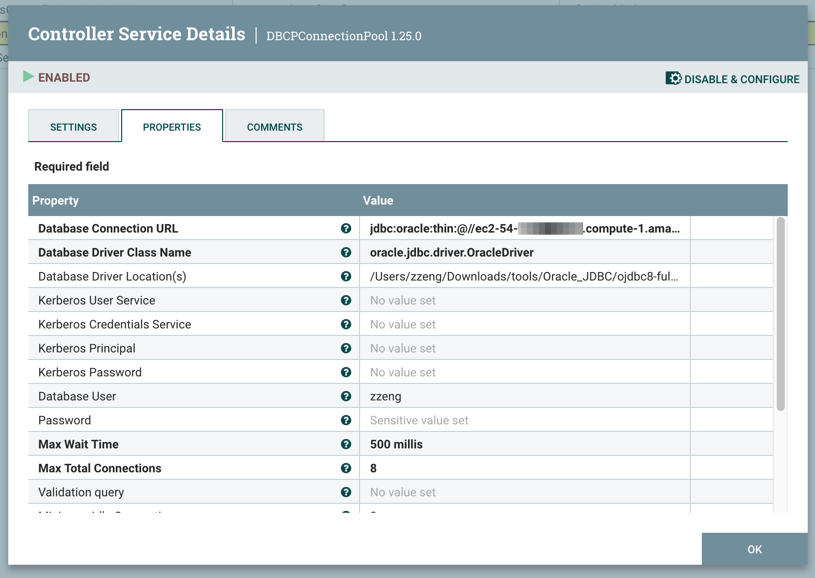Click the green ENABLED status icon
The height and width of the screenshot is (578, 815).
click(27, 76)
